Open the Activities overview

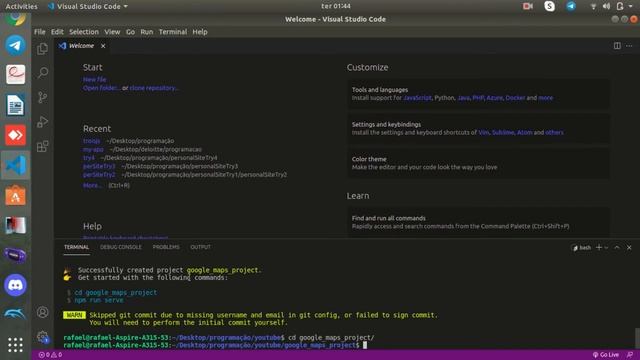click(21, 6)
